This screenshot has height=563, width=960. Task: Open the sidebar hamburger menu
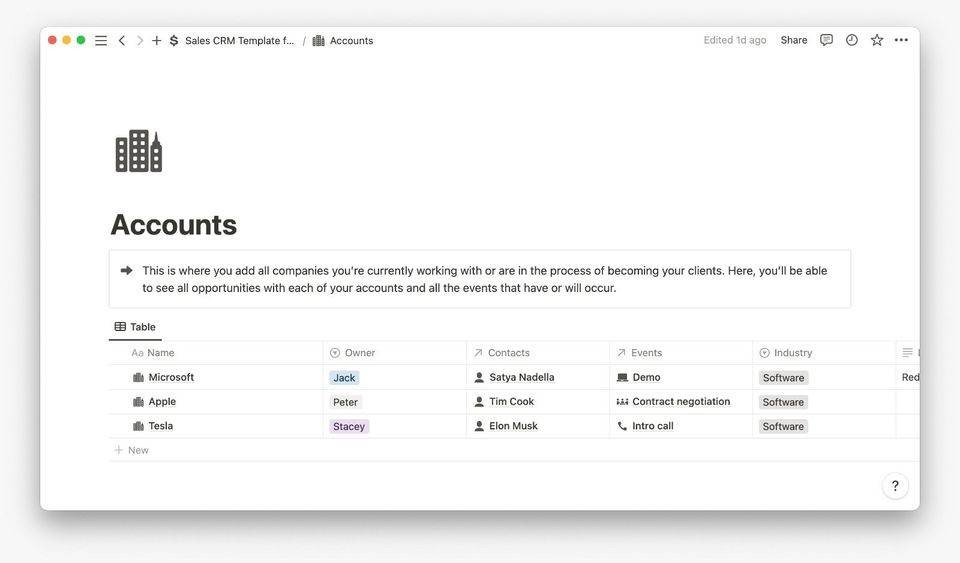101,41
